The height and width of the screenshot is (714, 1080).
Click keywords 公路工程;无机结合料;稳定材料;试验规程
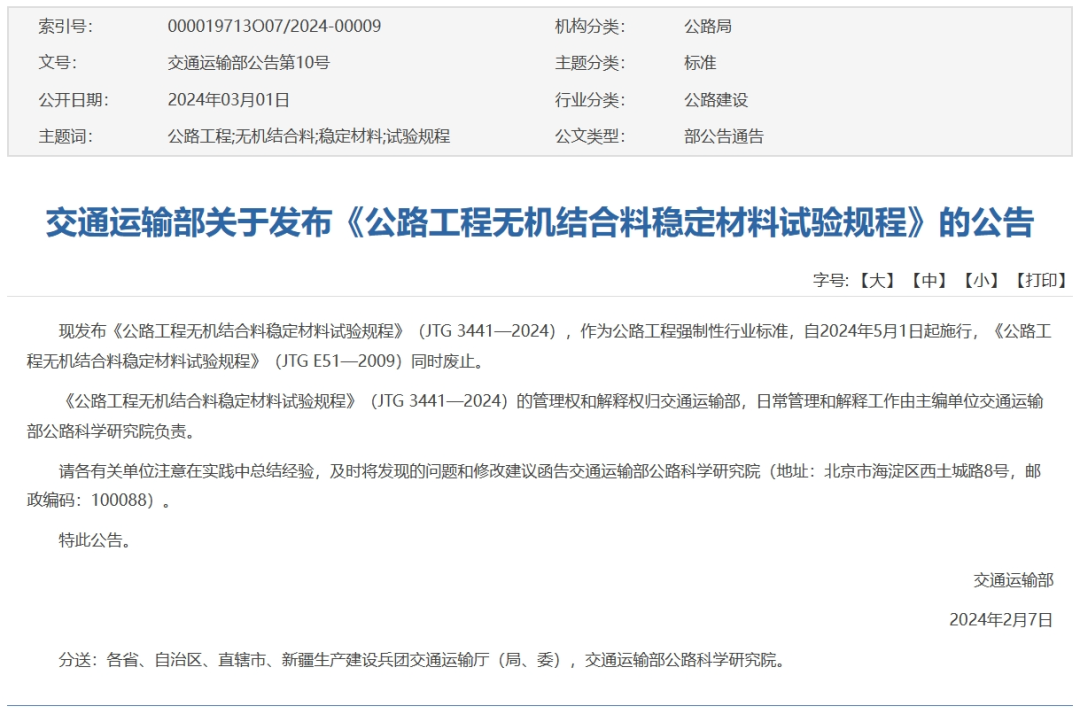pyautogui.click(x=309, y=136)
